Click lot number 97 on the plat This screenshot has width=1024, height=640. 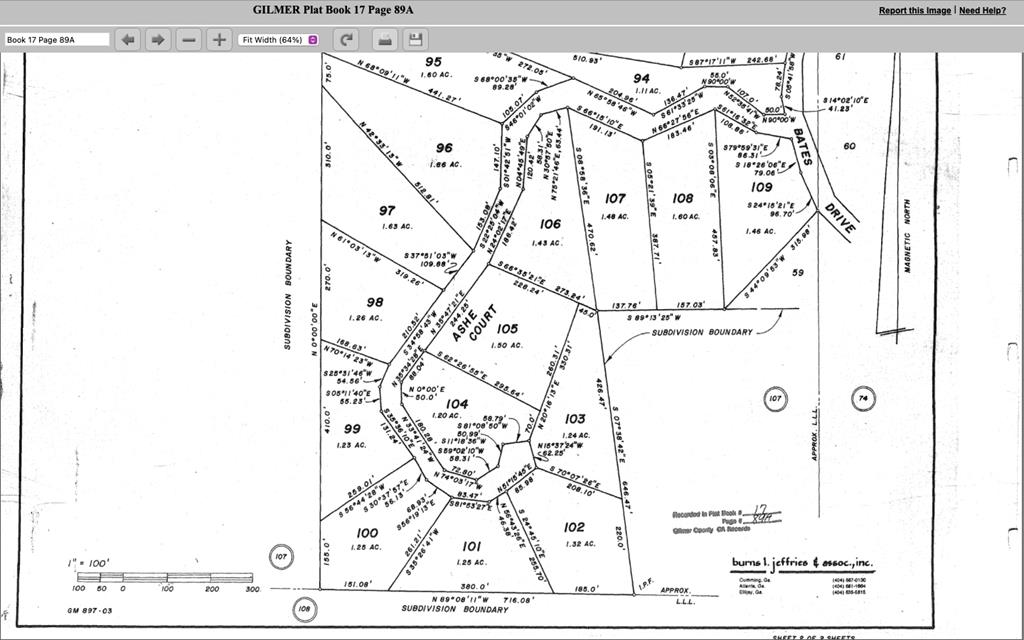pos(387,210)
